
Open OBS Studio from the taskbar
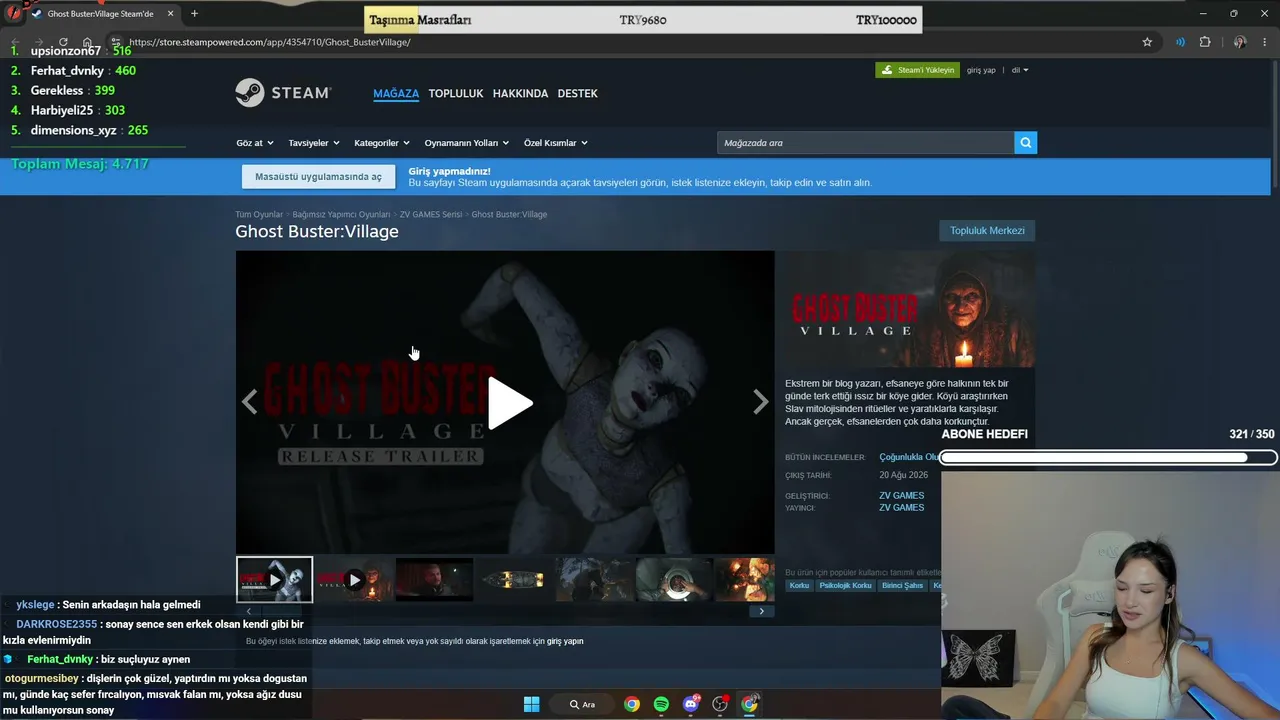coord(720,704)
